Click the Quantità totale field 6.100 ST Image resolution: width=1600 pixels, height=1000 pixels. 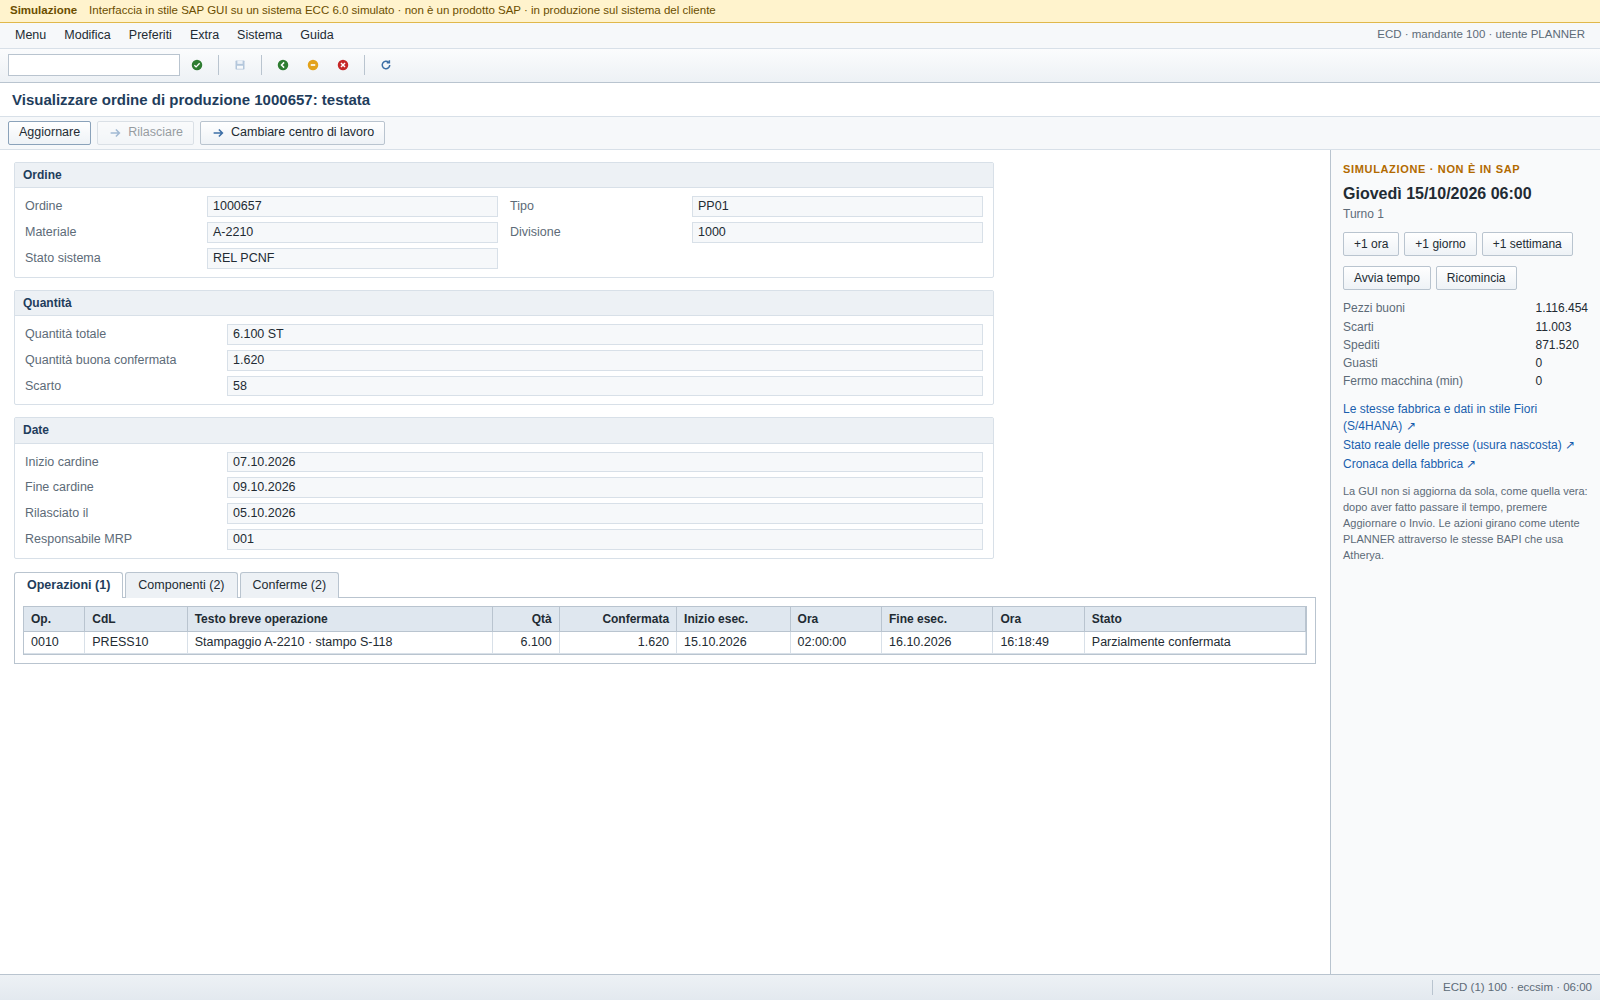pos(605,334)
